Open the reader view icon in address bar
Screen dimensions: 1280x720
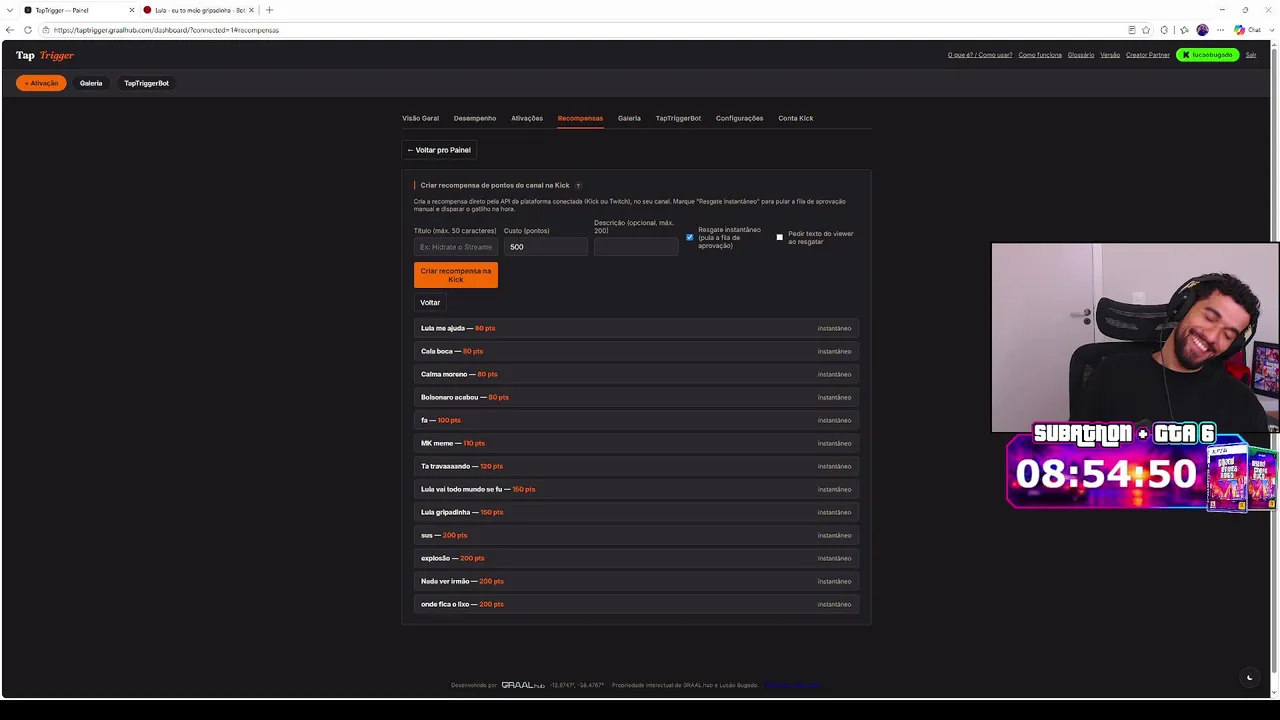tap(1131, 30)
